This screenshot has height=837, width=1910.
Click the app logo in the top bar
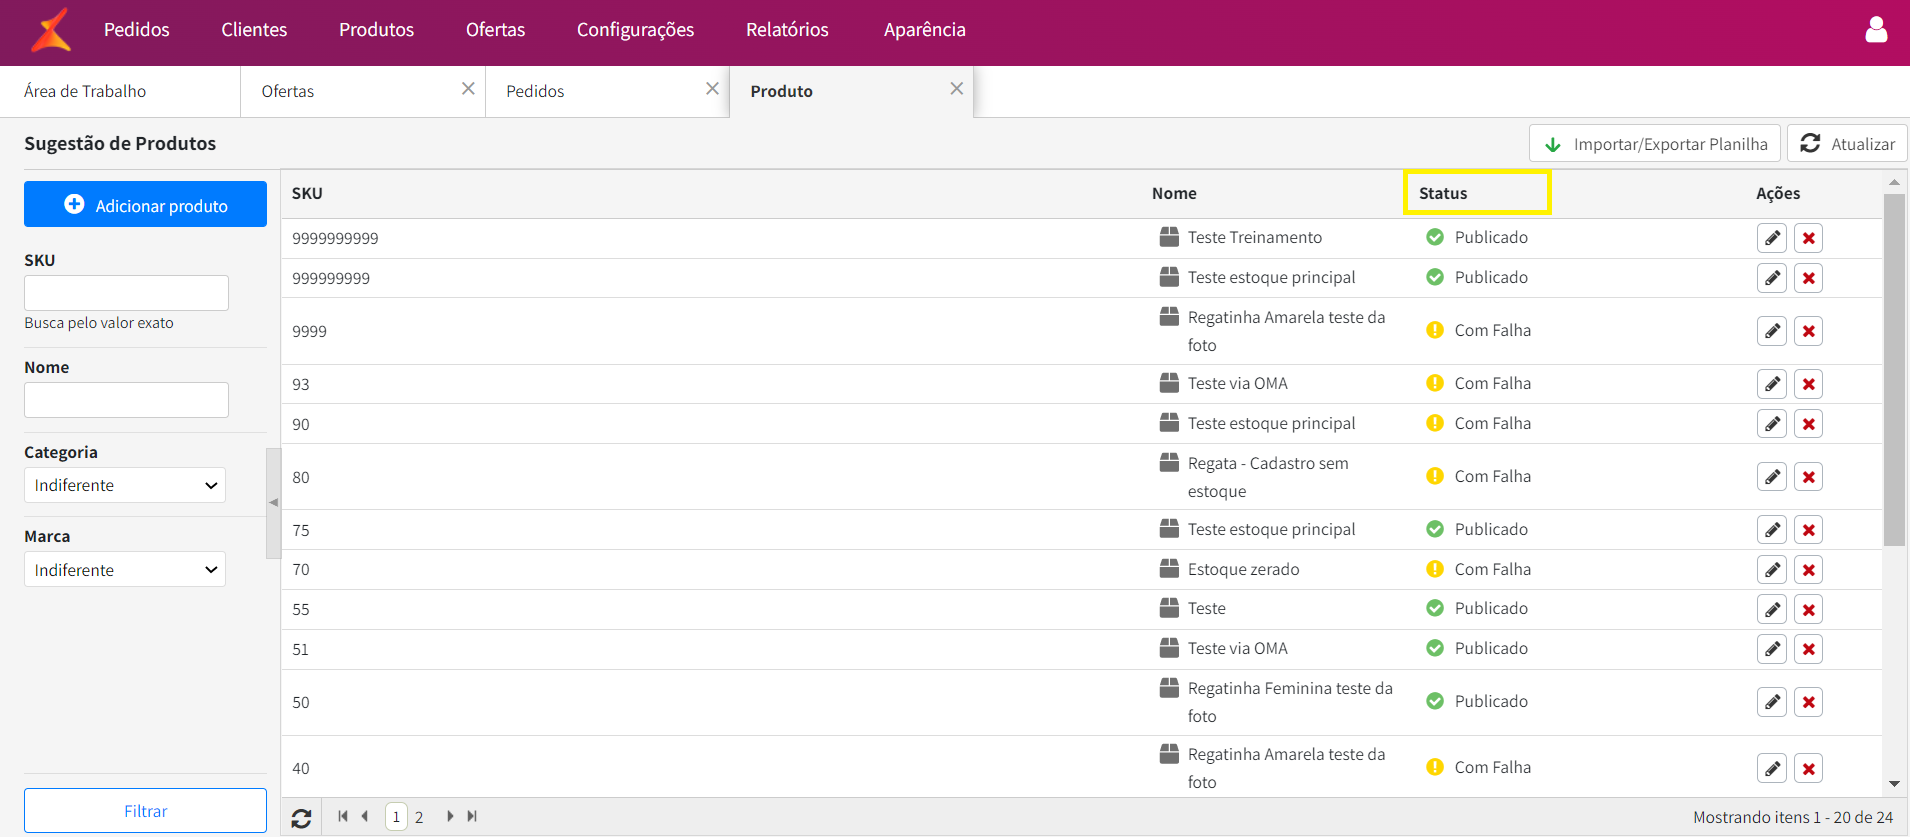(51, 30)
